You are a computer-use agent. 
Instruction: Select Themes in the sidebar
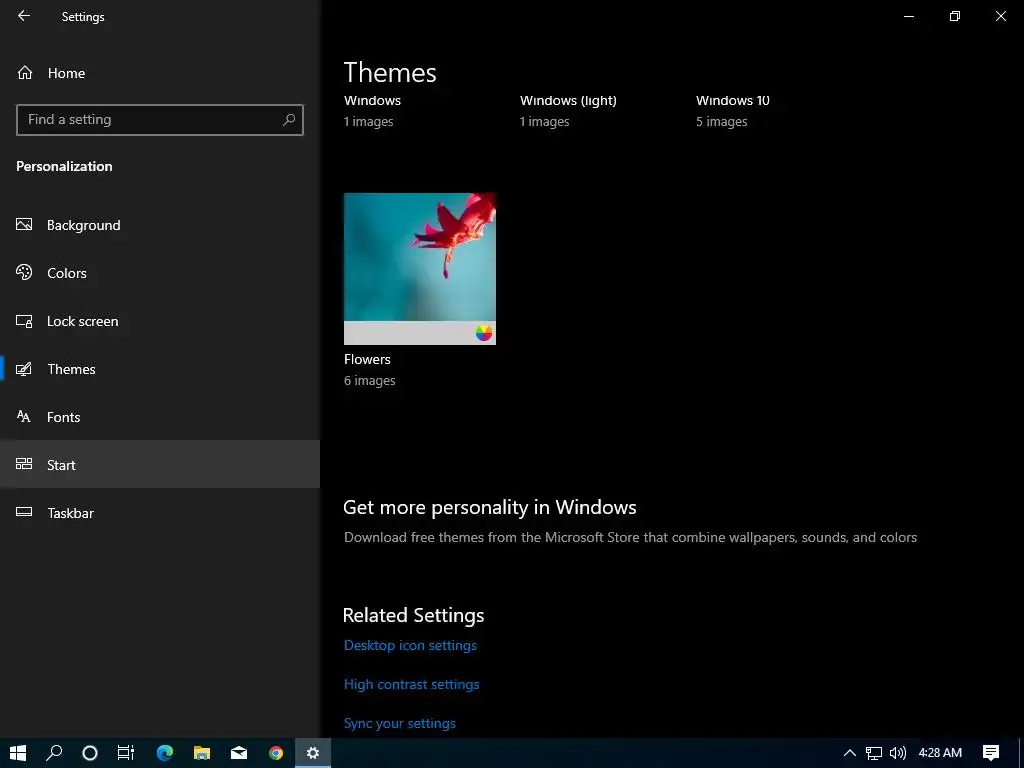(160, 369)
